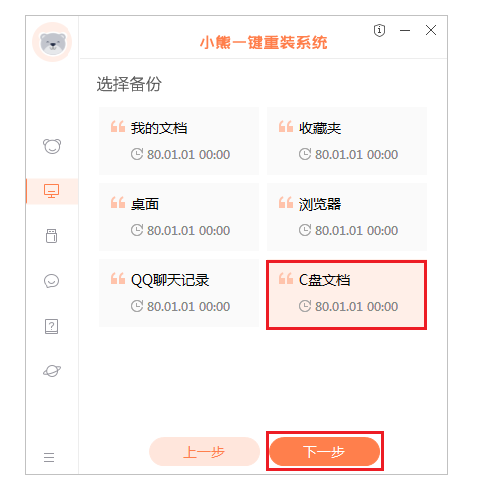Select the 浏览器 backup item

pos(347,217)
